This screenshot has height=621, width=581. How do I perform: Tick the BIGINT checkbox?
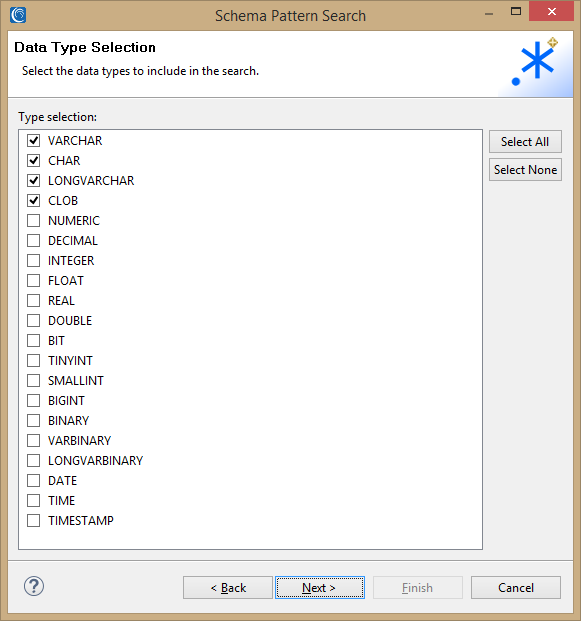click(x=33, y=400)
